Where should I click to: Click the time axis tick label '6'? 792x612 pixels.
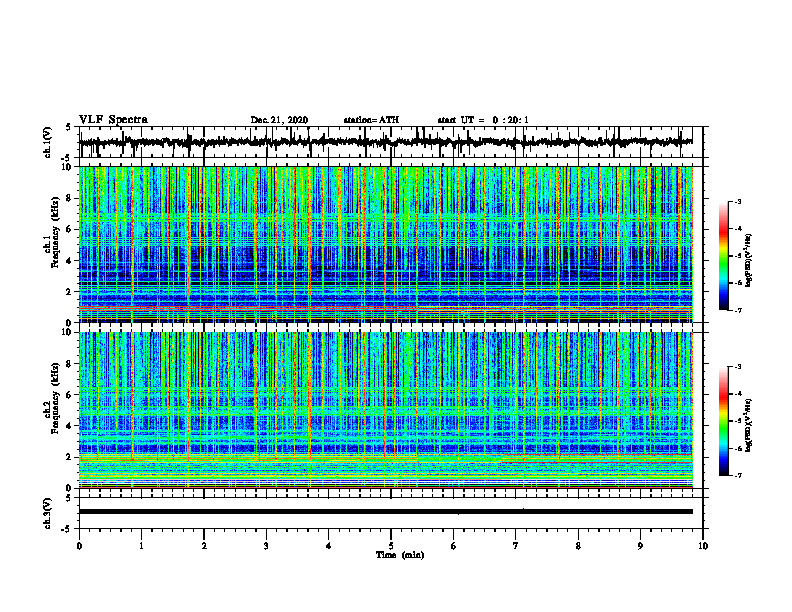click(x=454, y=546)
